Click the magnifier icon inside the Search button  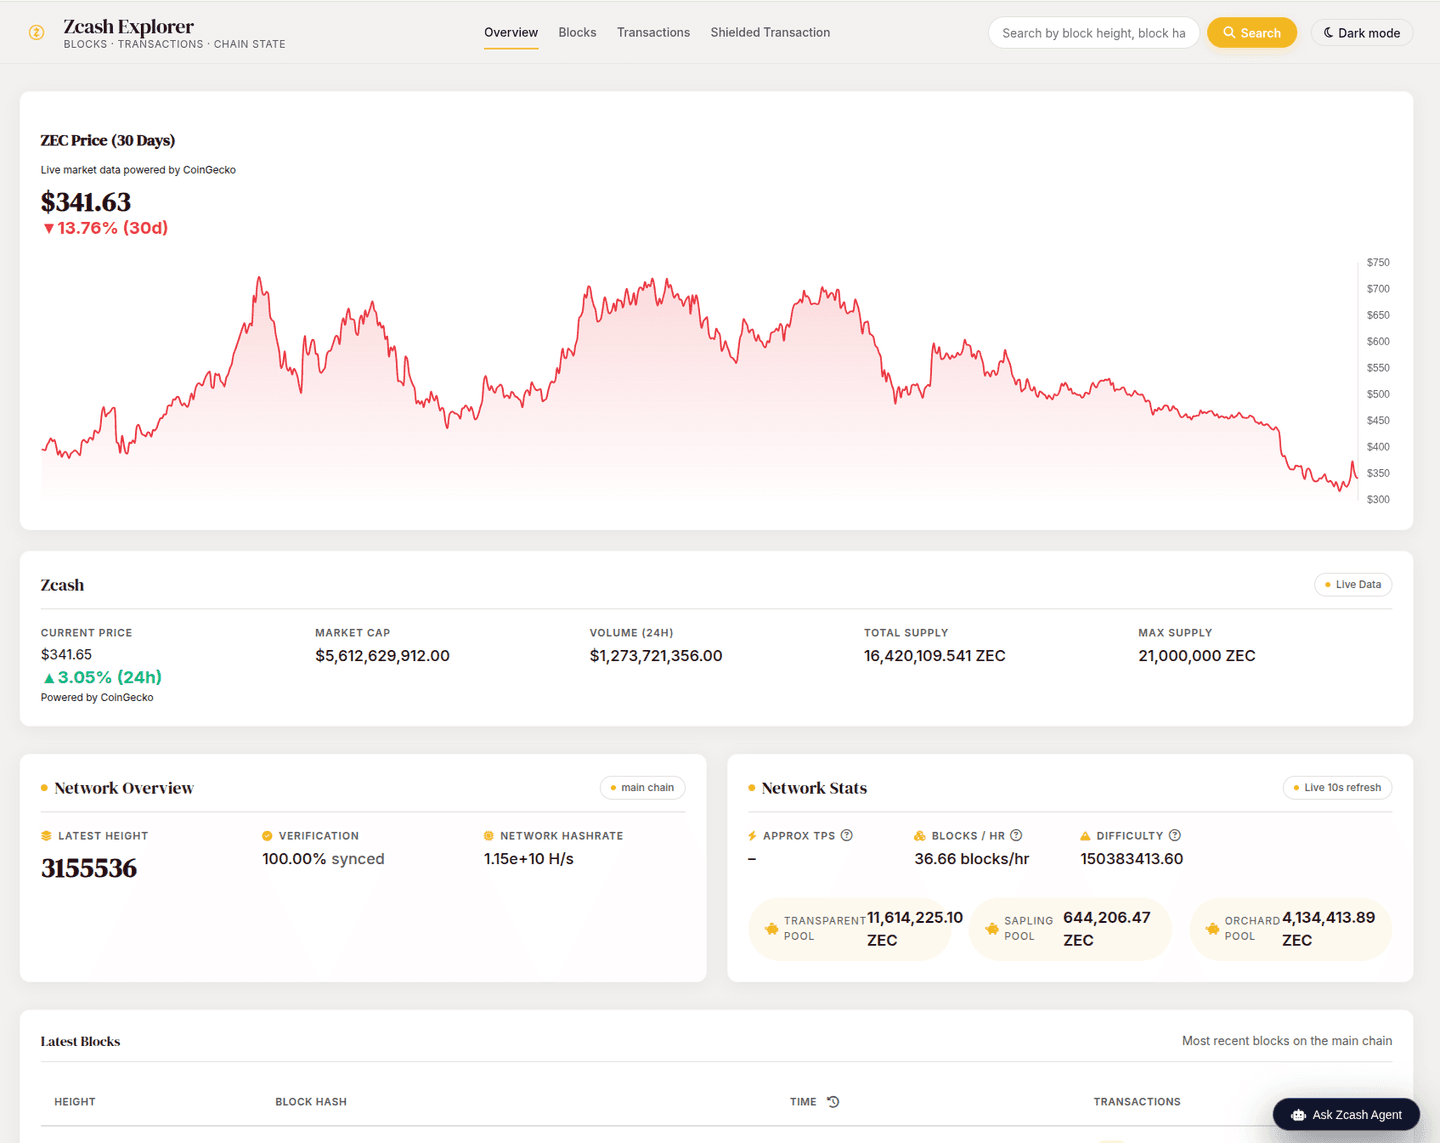tap(1229, 32)
